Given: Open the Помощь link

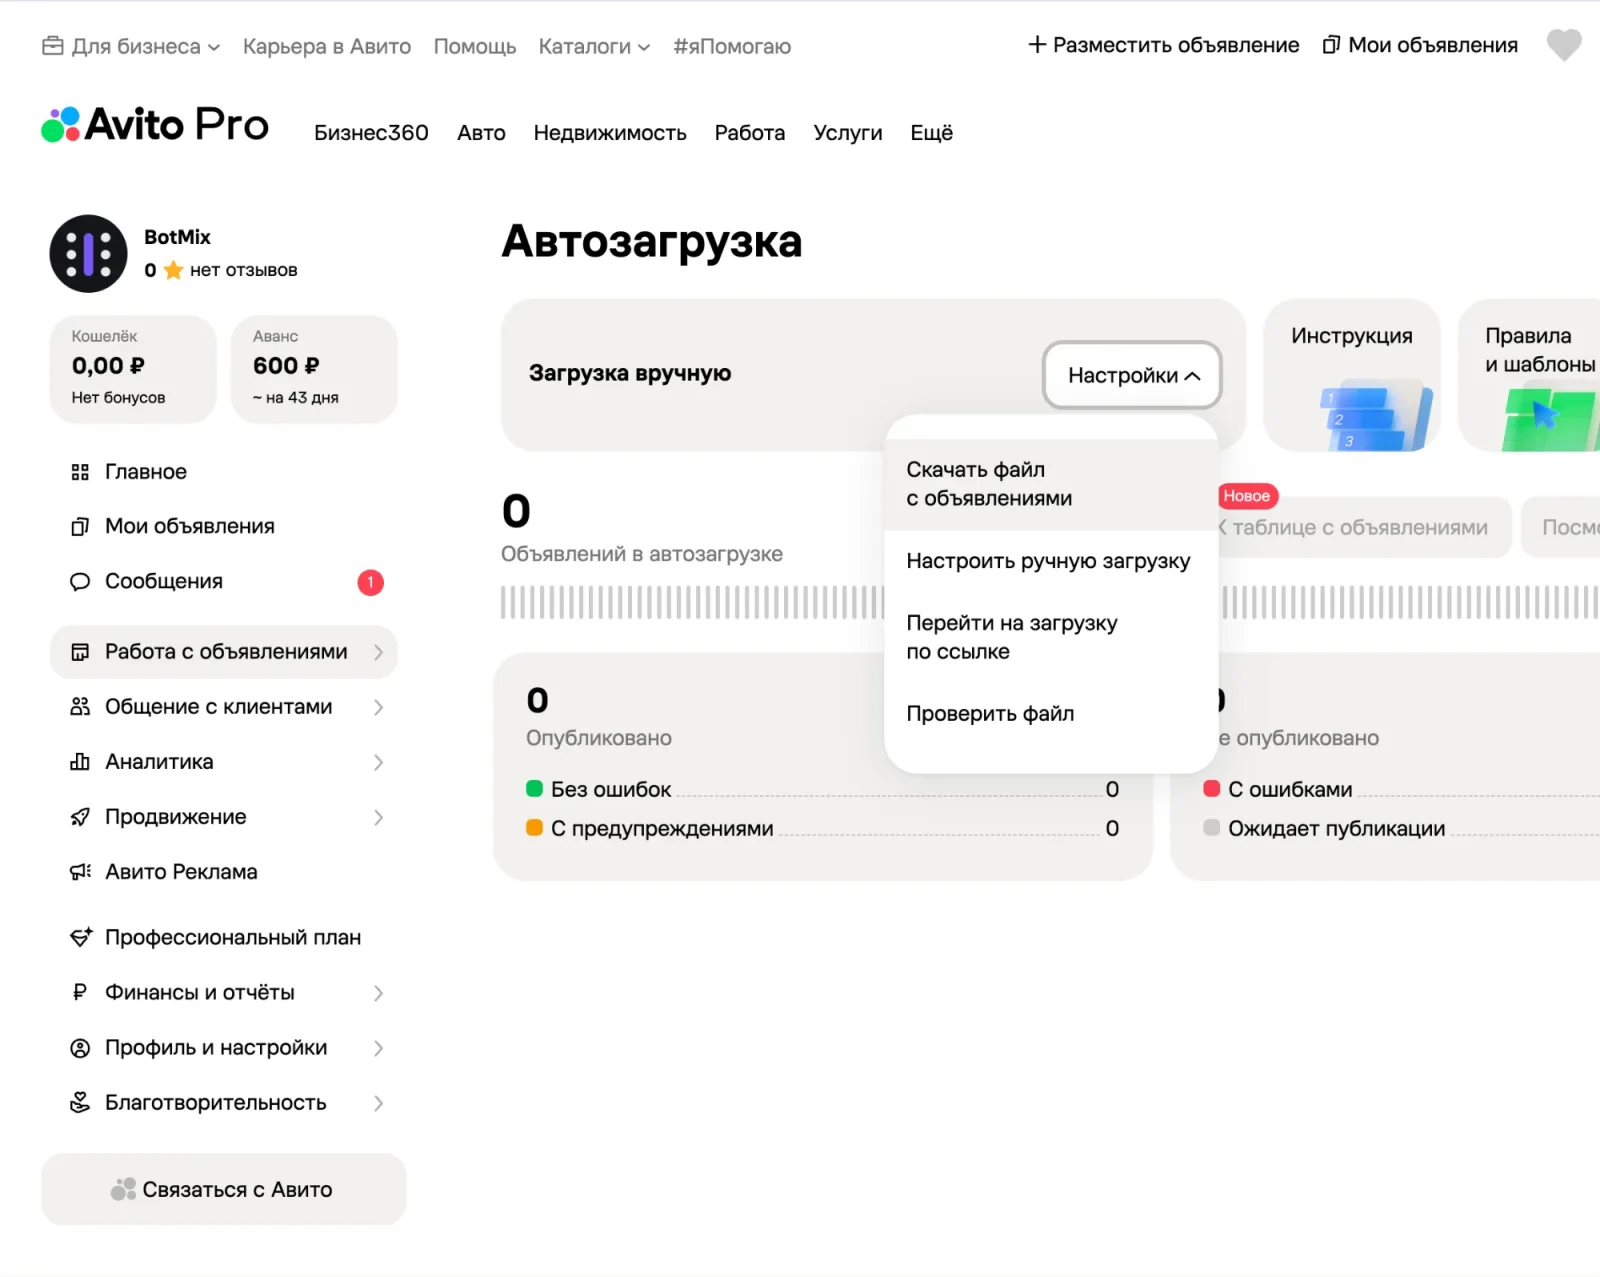Looking at the screenshot, I should click(x=475, y=46).
